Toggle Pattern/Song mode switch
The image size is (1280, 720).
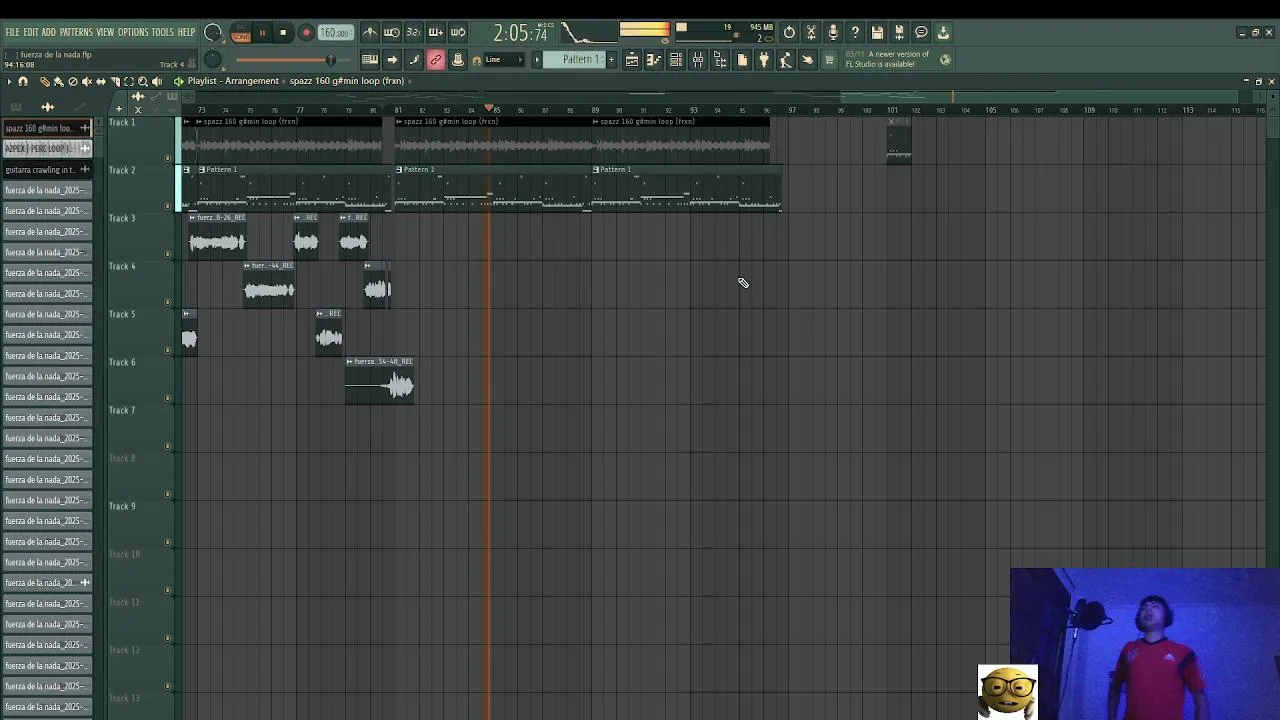click(240, 33)
